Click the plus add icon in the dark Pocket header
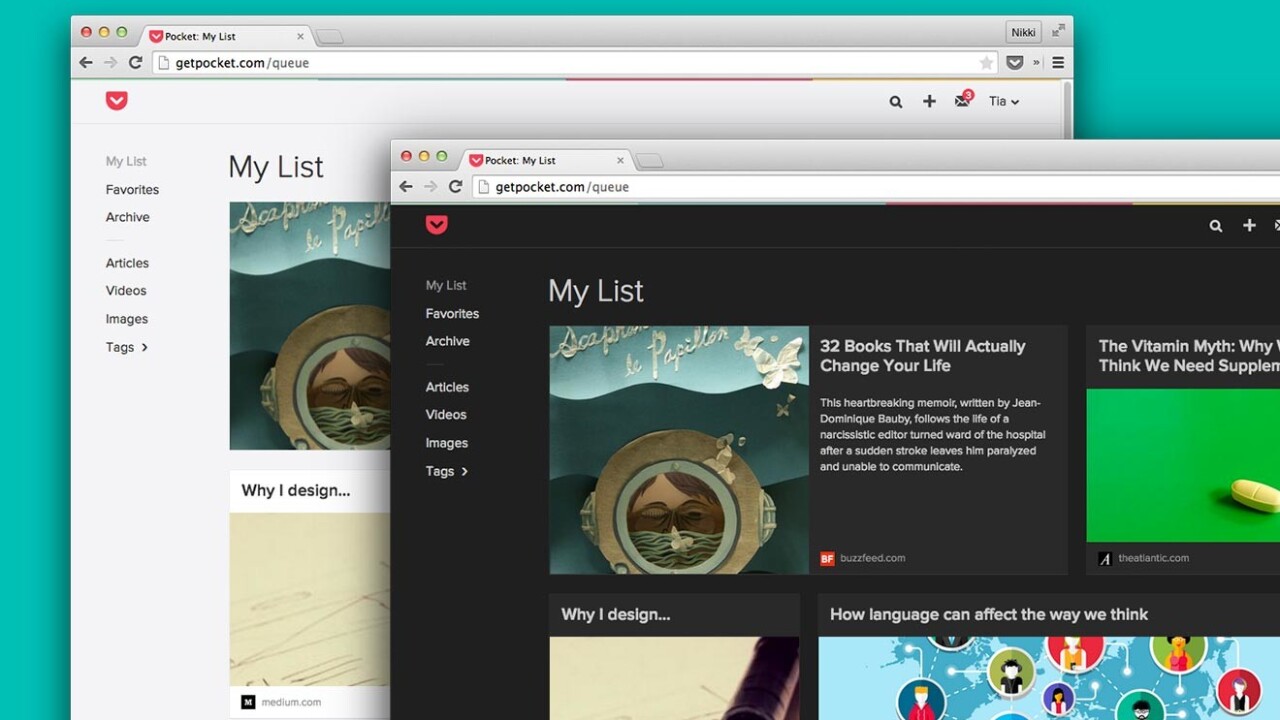1280x720 pixels. pyautogui.click(x=1249, y=226)
